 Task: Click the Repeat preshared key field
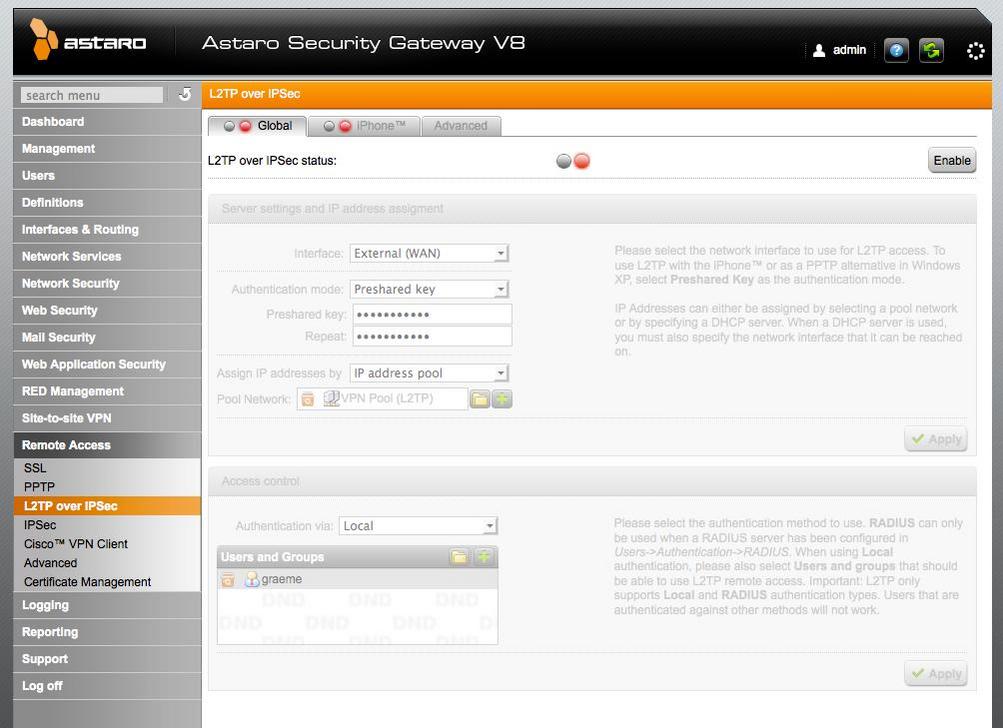[x=432, y=336]
